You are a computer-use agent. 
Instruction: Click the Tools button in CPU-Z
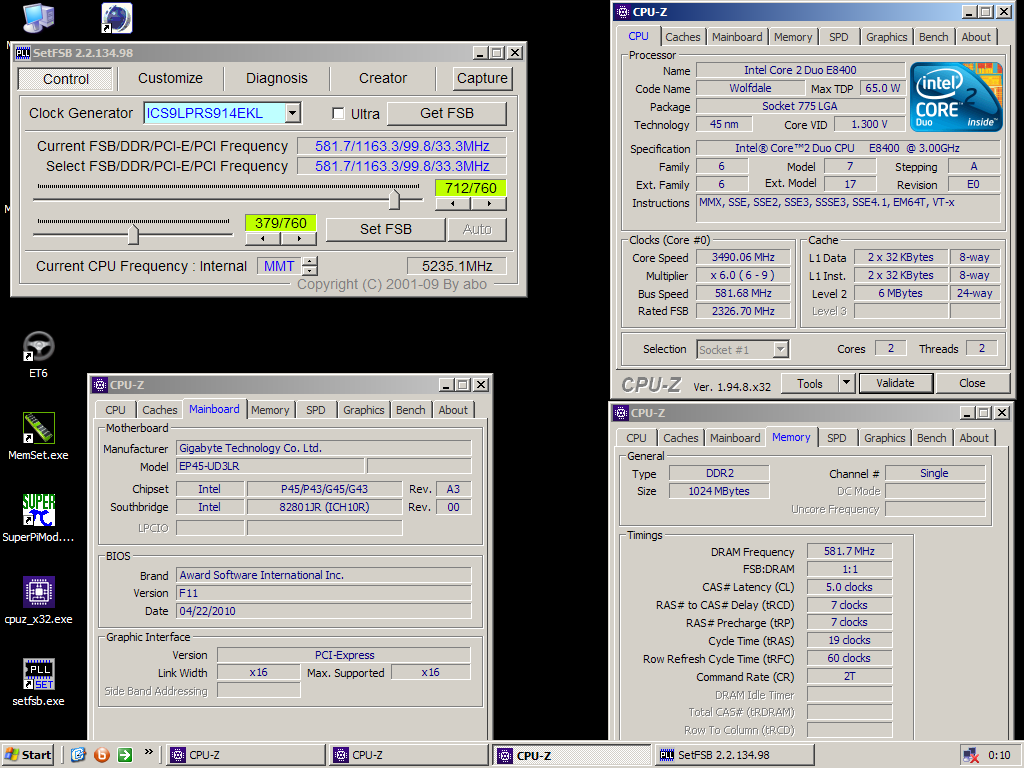point(809,383)
